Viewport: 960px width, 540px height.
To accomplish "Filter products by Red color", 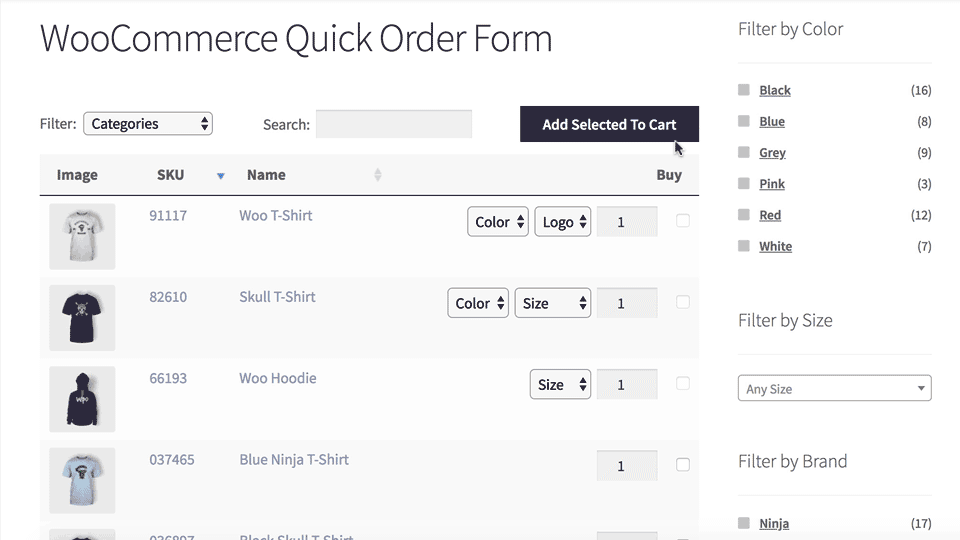I will (x=770, y=216).
